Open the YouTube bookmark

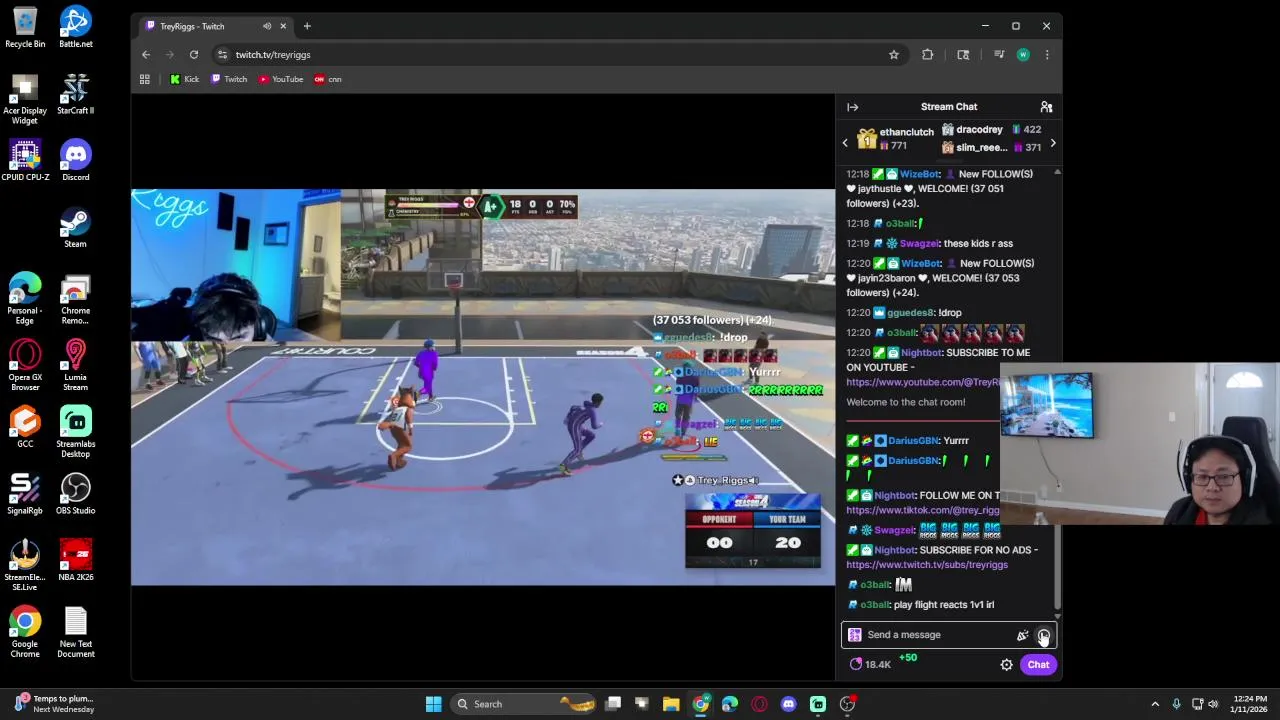281,79
